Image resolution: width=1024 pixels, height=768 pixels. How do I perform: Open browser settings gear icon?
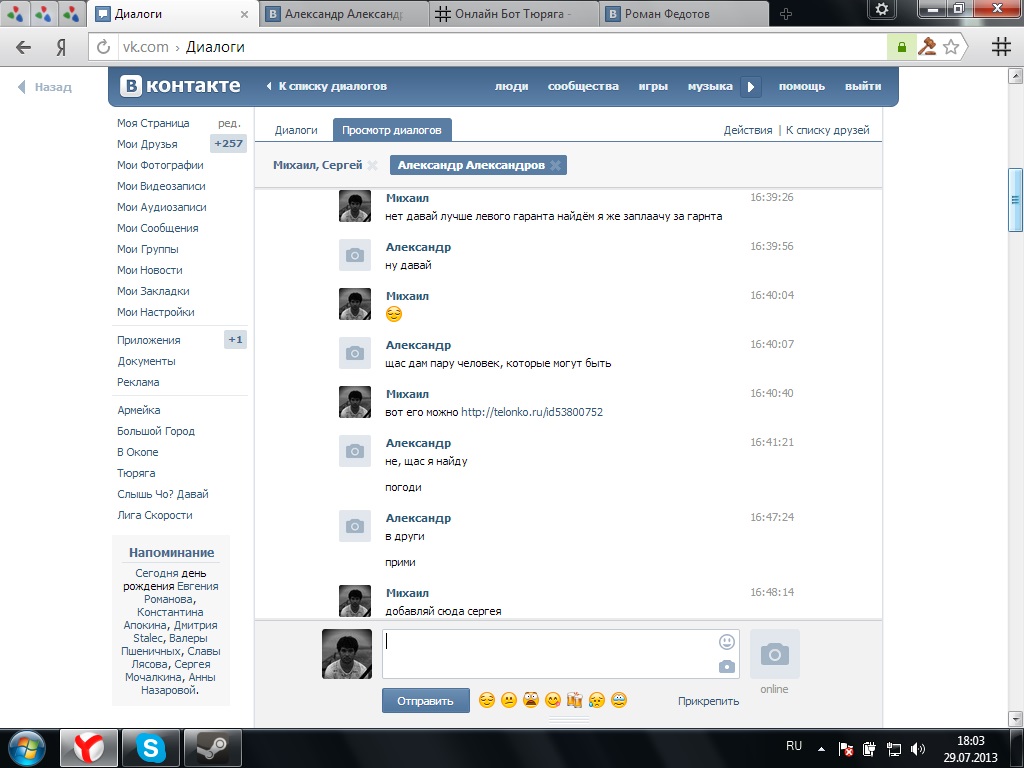pos(882,8)
